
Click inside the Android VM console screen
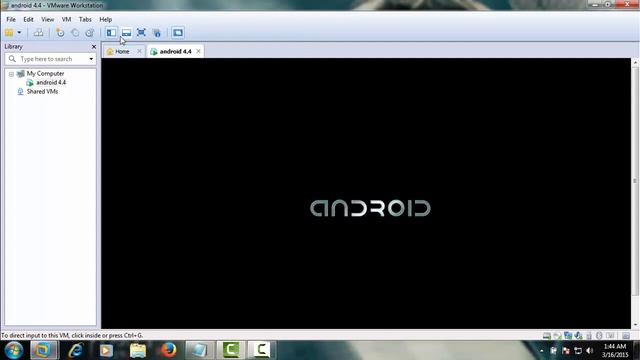point(366,193)
